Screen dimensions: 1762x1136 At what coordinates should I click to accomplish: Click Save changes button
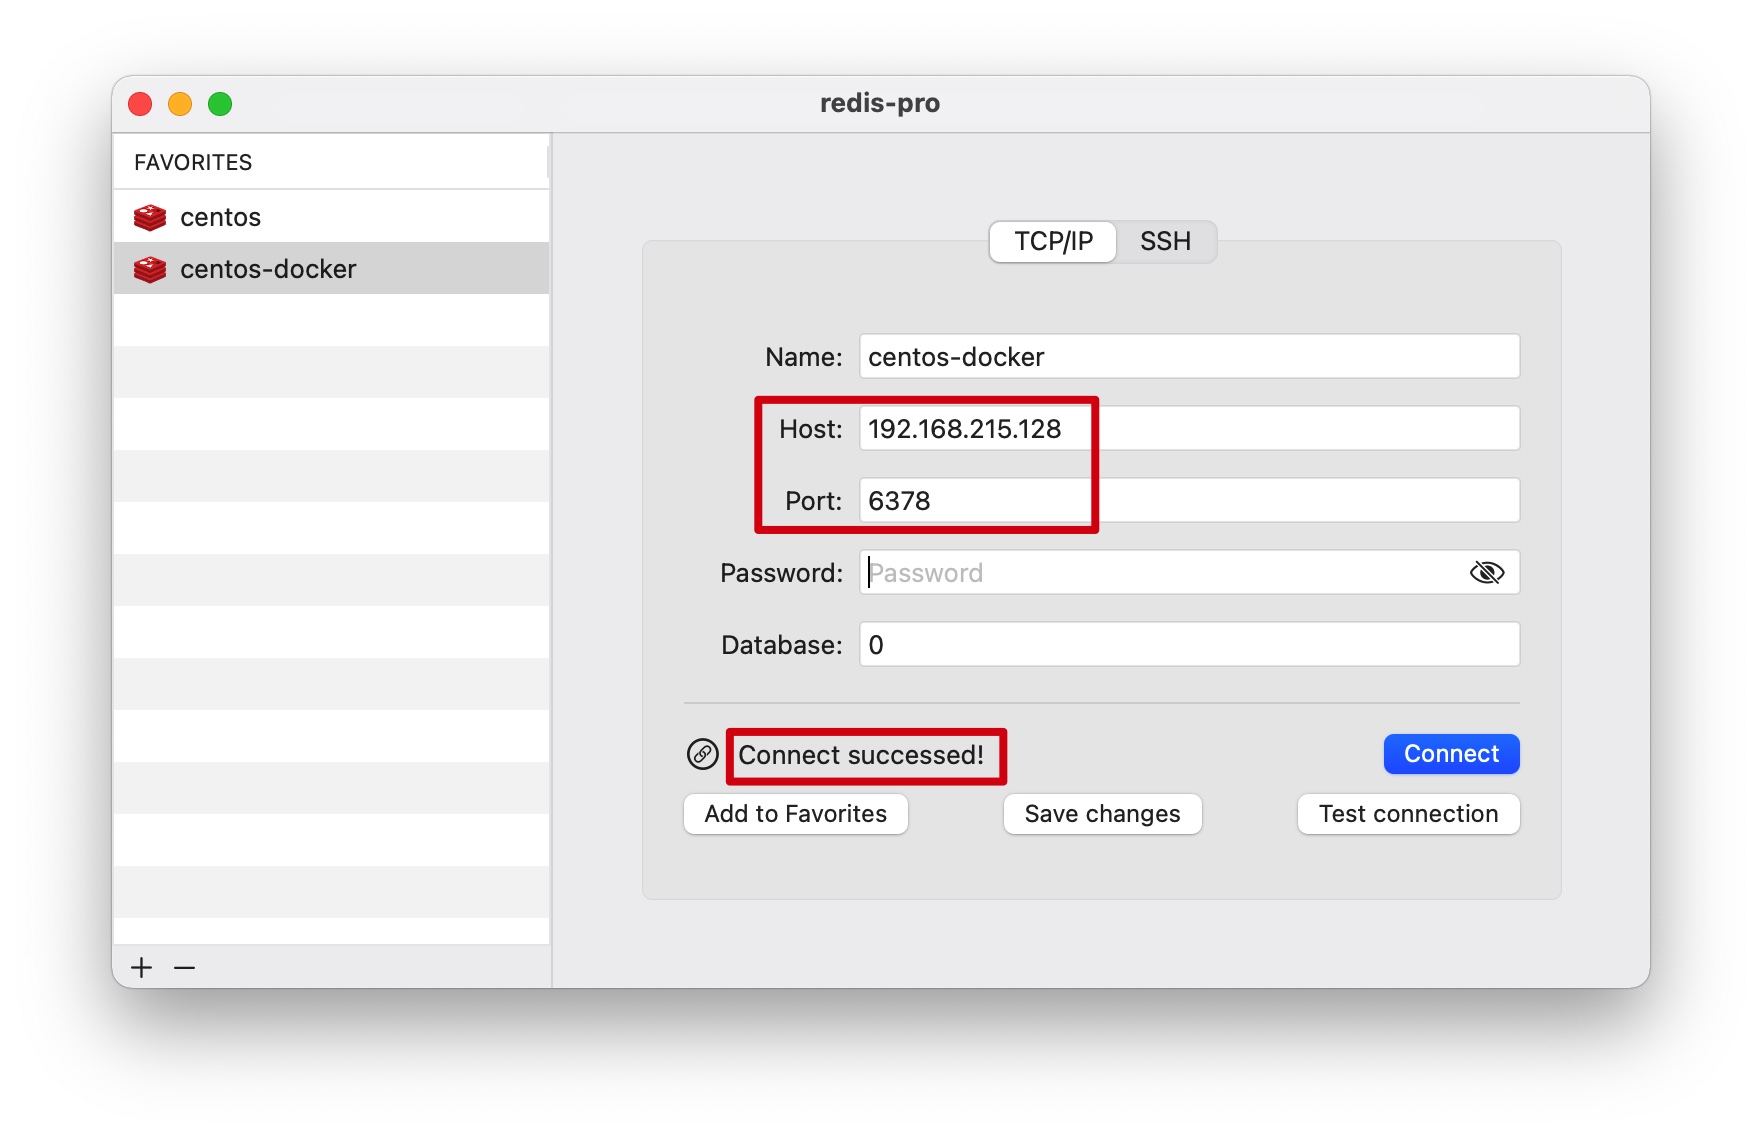point(1103,814)
